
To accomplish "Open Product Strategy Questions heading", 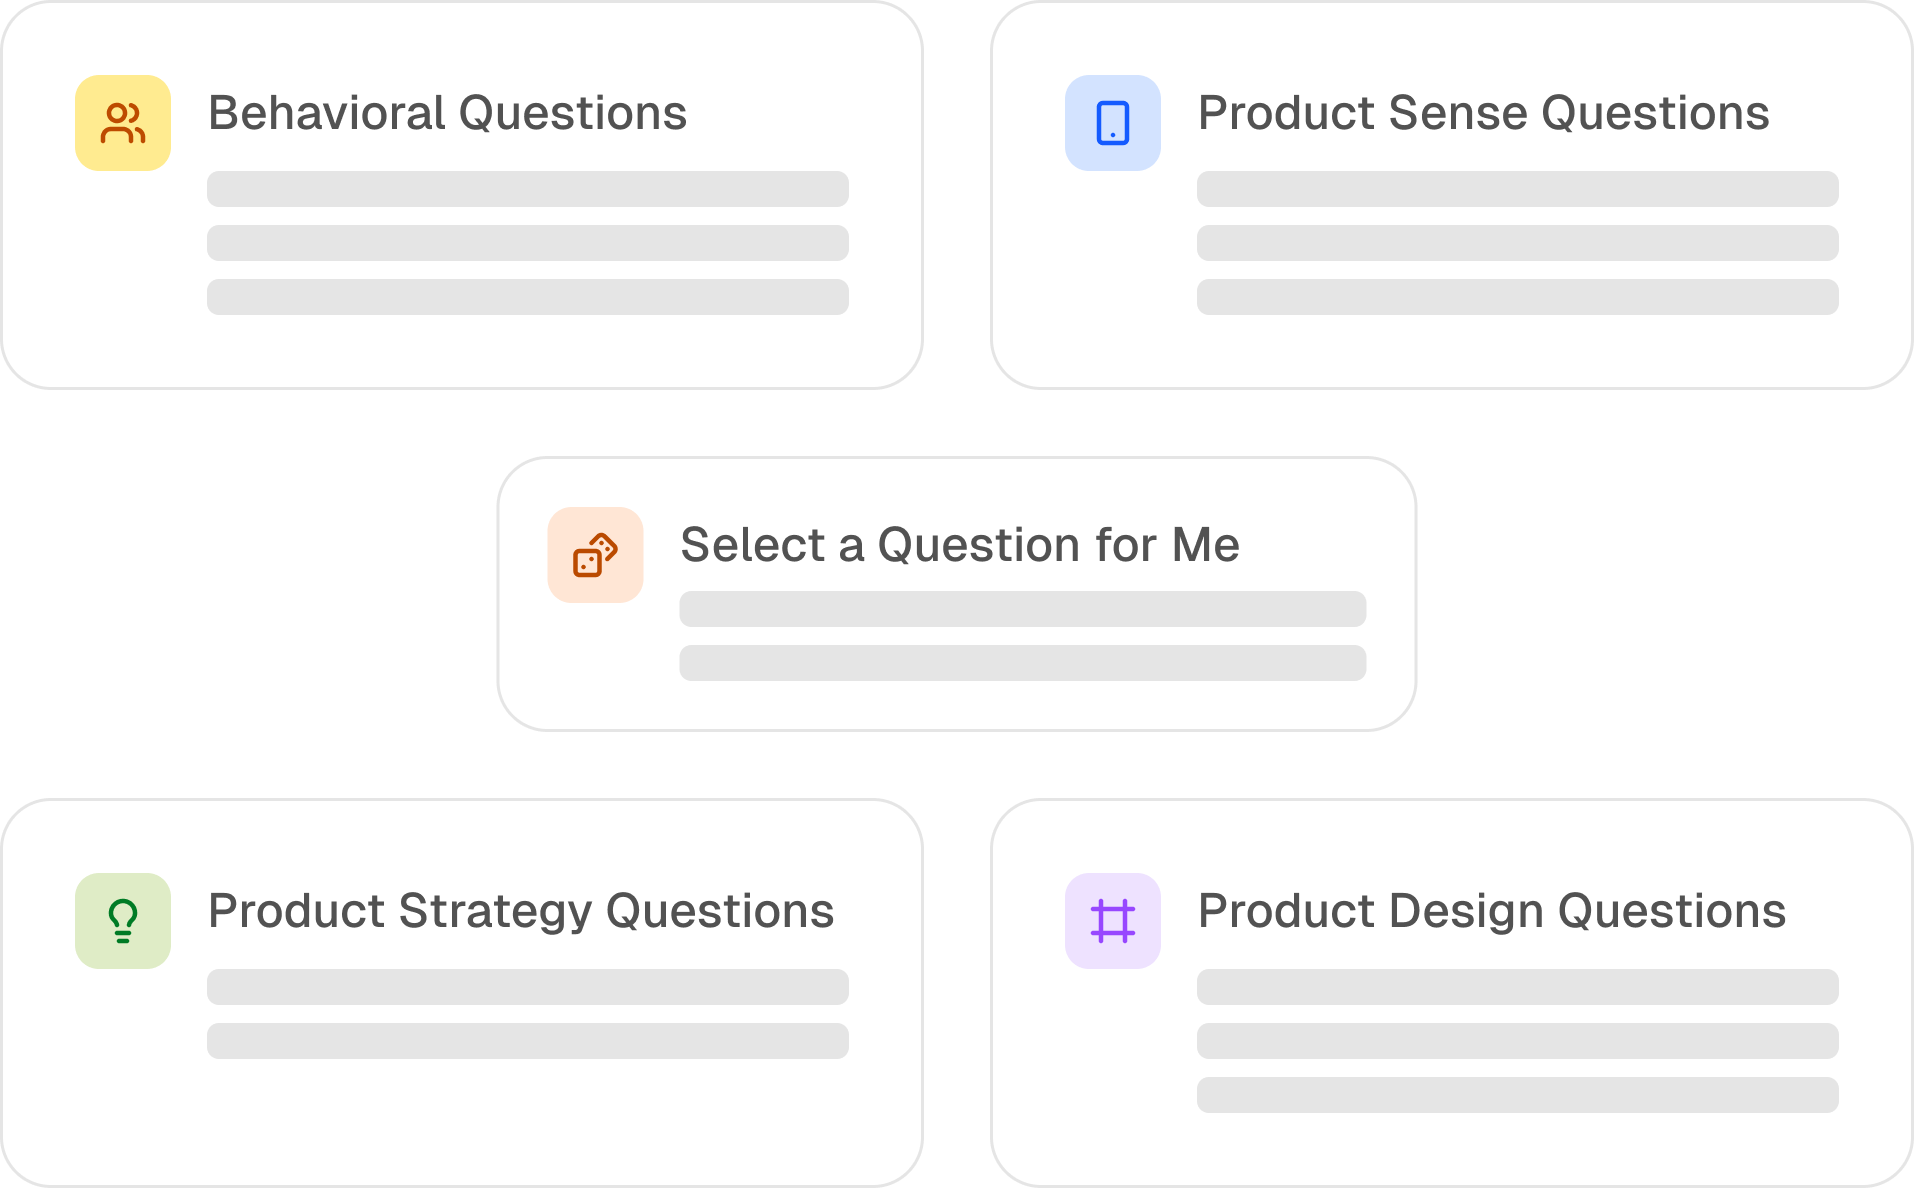I will [520, 911].
